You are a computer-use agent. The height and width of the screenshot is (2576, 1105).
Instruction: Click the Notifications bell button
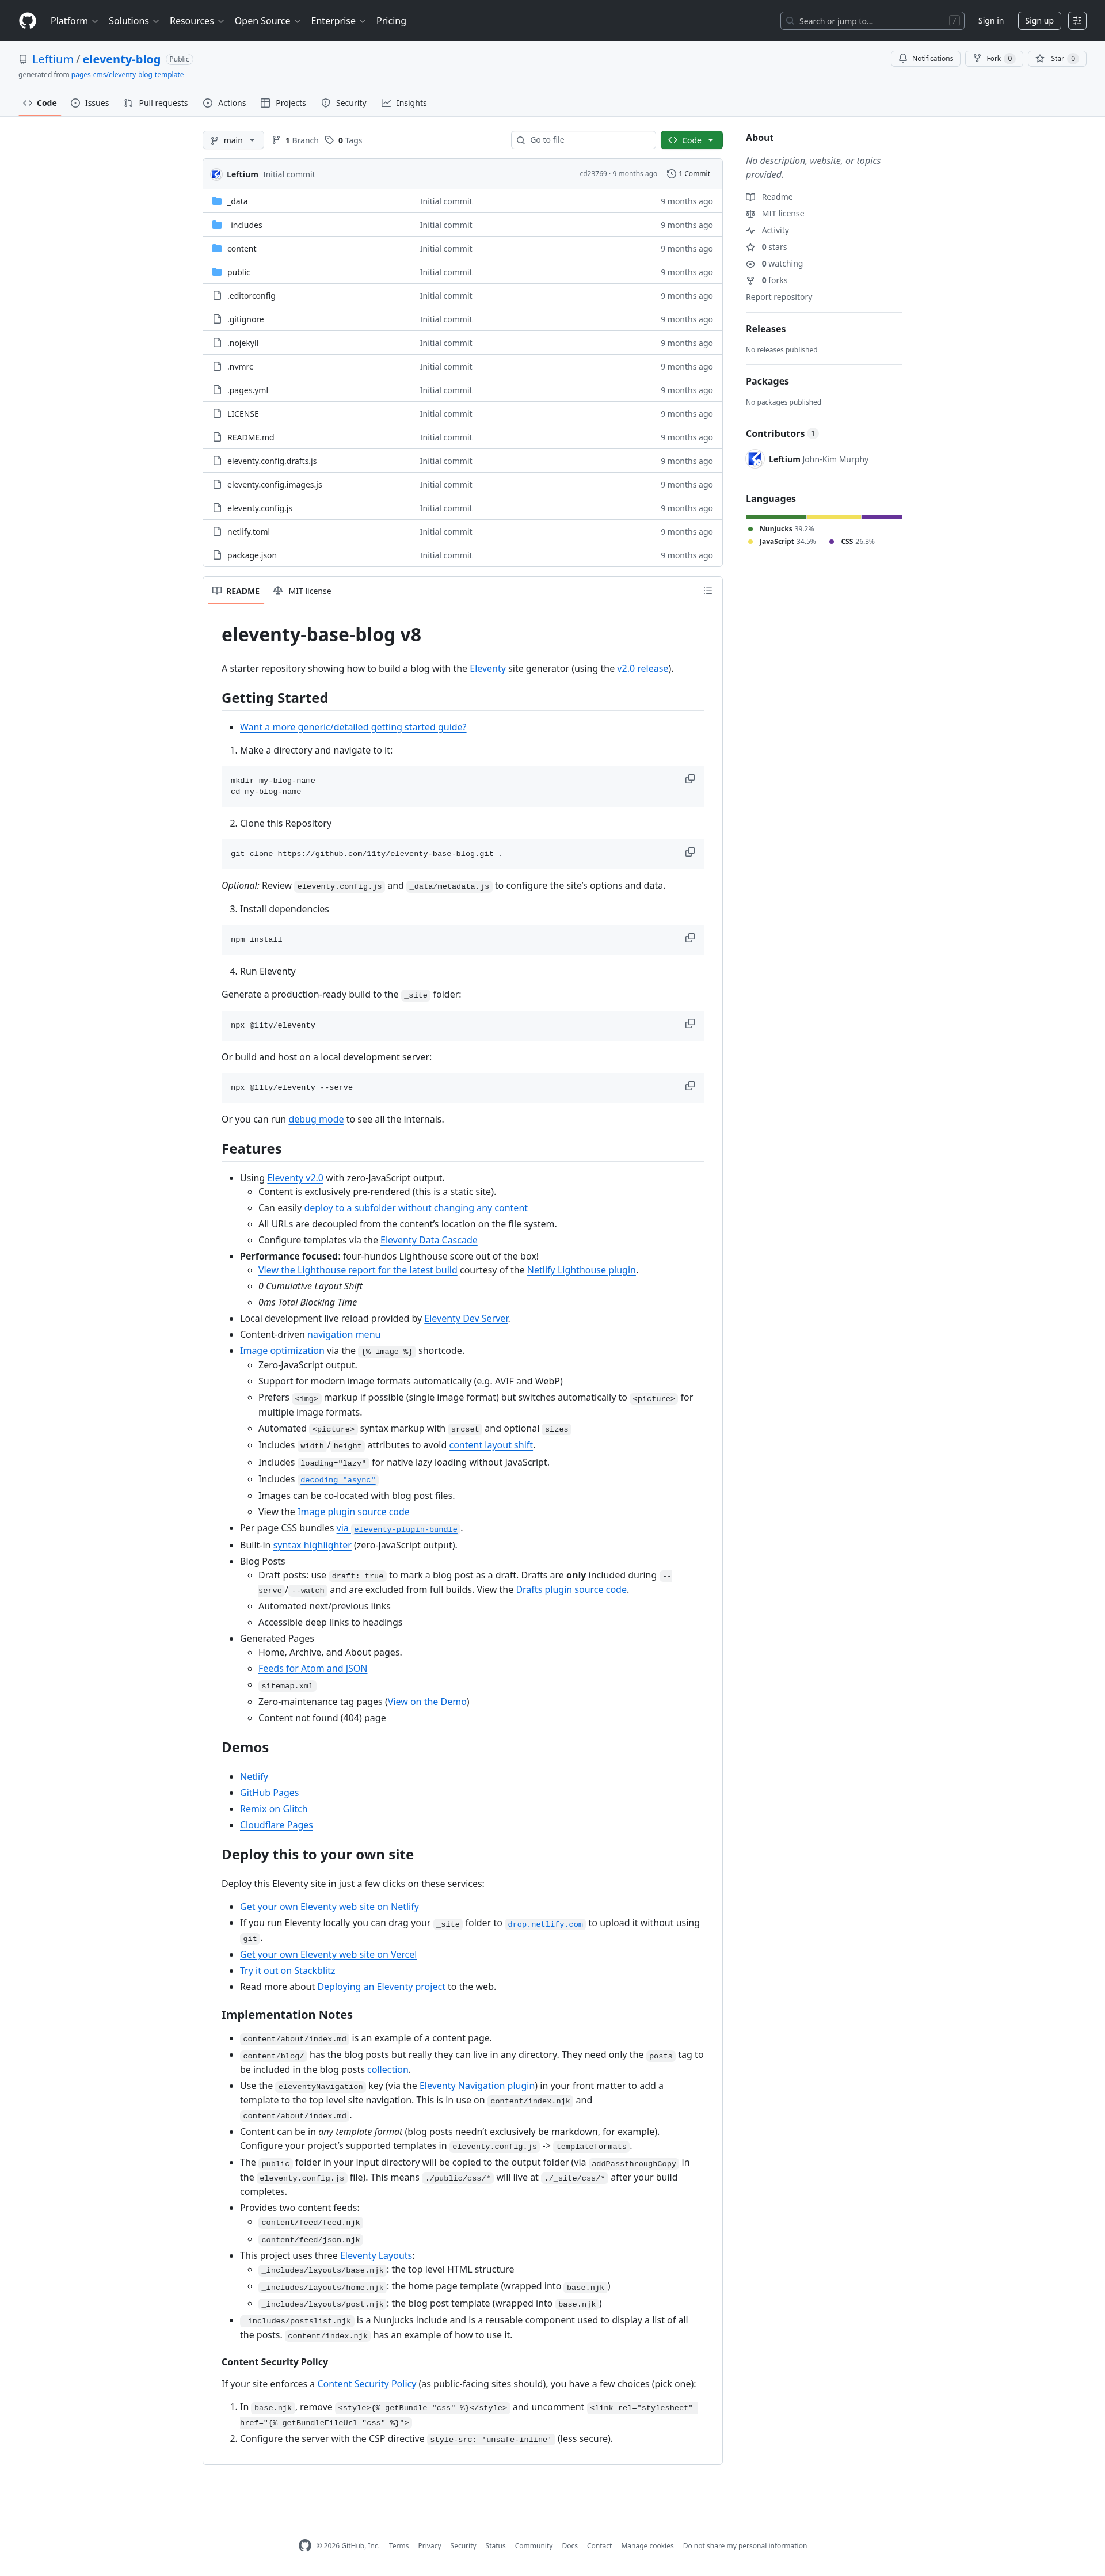pyautogui.click(x=925, y=59)
